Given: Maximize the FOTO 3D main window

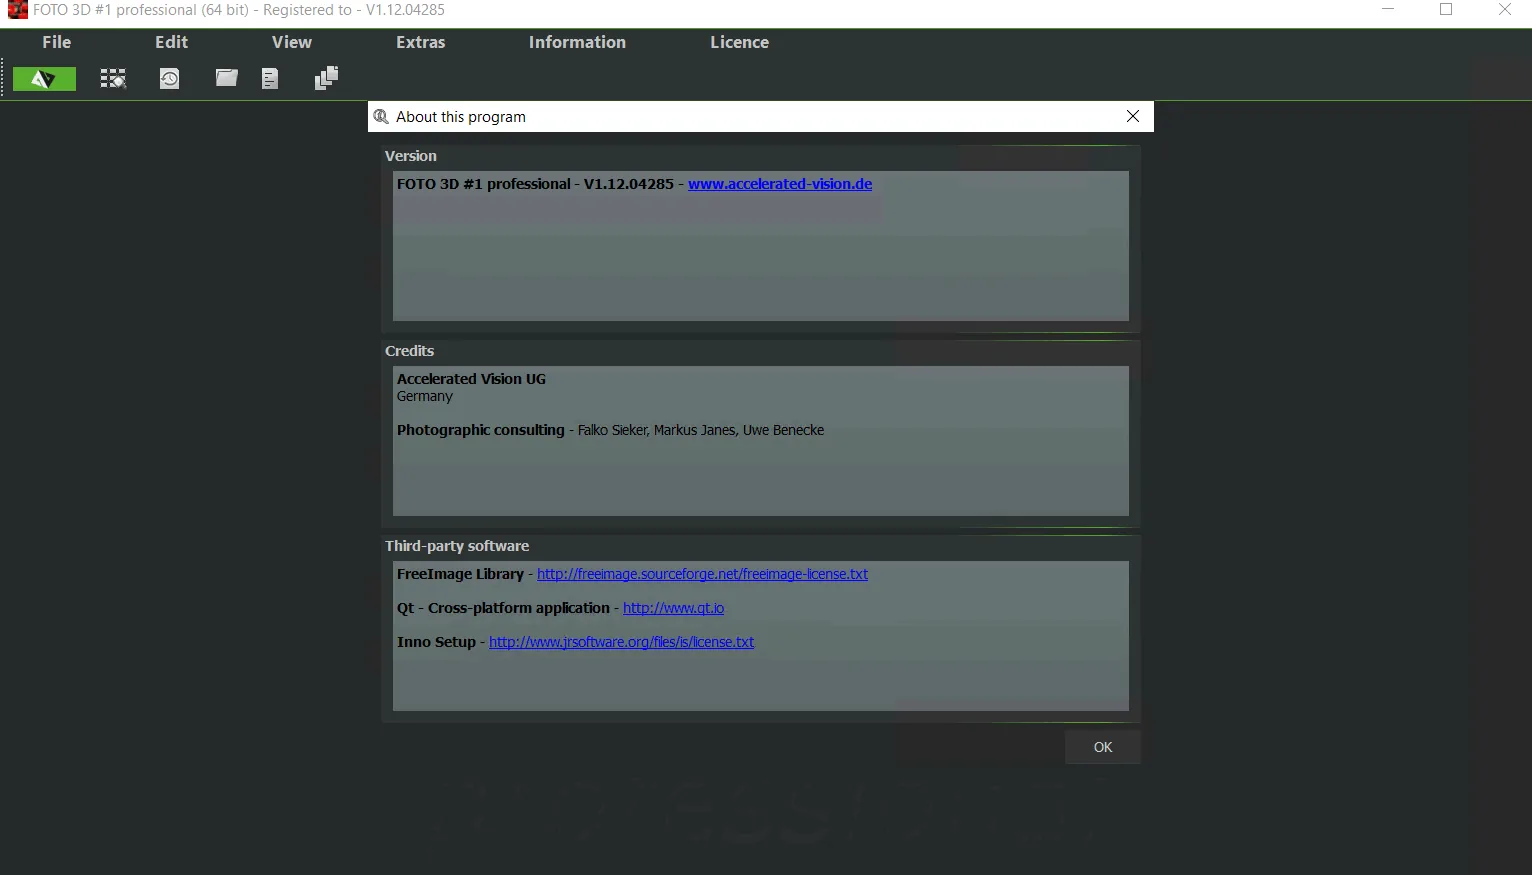Looking at the screenshot, I should [x=1446, y=10].
